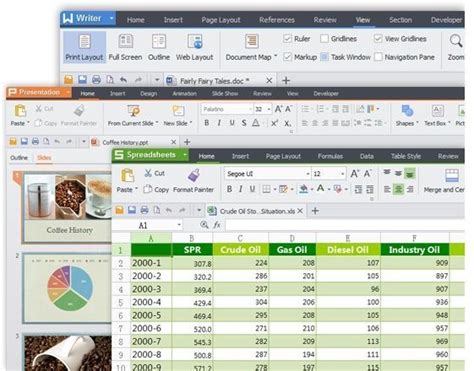474x371 pixels.
Task: Toggle View Gridlines checkbox in Writer
Action: tap(378, 39)
